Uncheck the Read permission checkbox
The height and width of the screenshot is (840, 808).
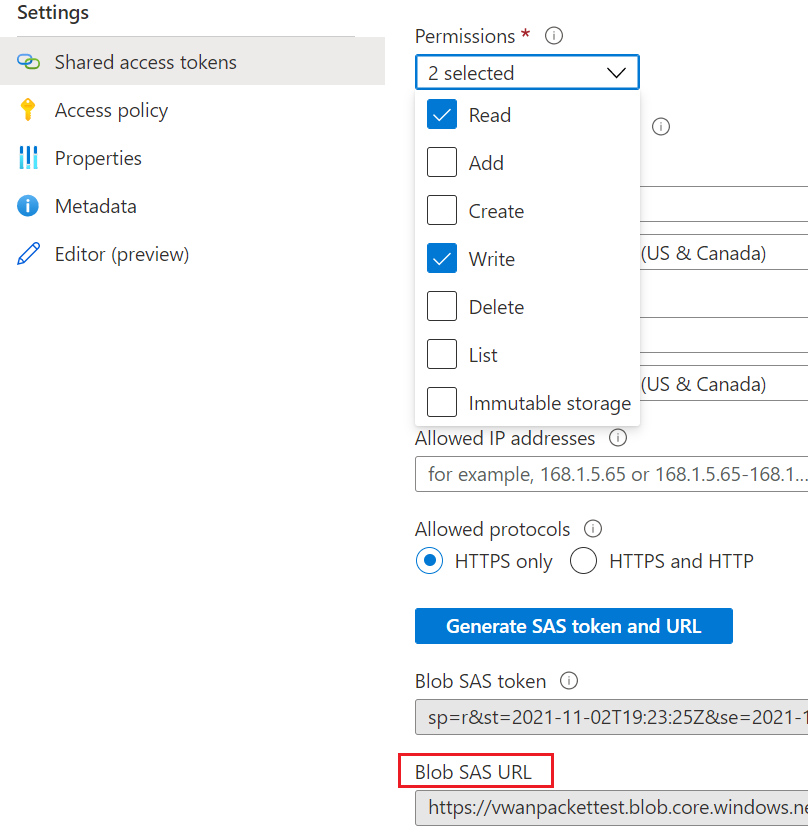[442, 115]
